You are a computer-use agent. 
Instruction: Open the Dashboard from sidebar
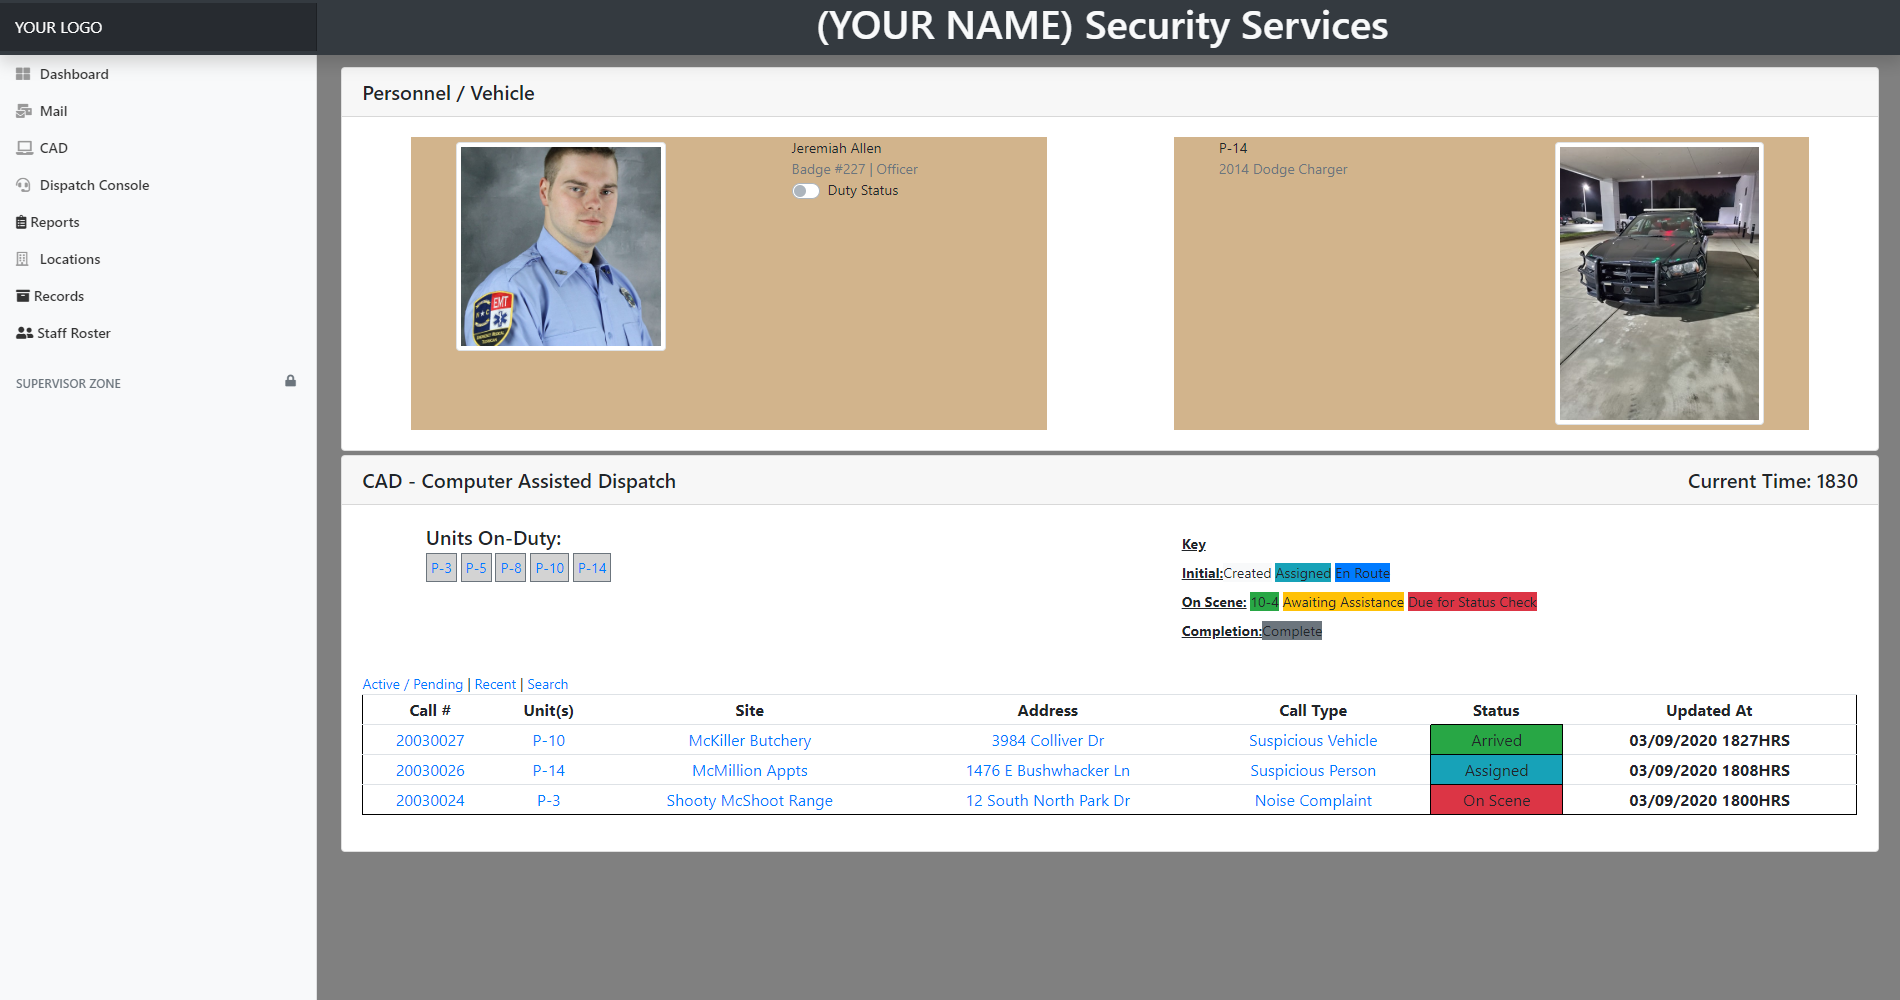coord(73,73)
